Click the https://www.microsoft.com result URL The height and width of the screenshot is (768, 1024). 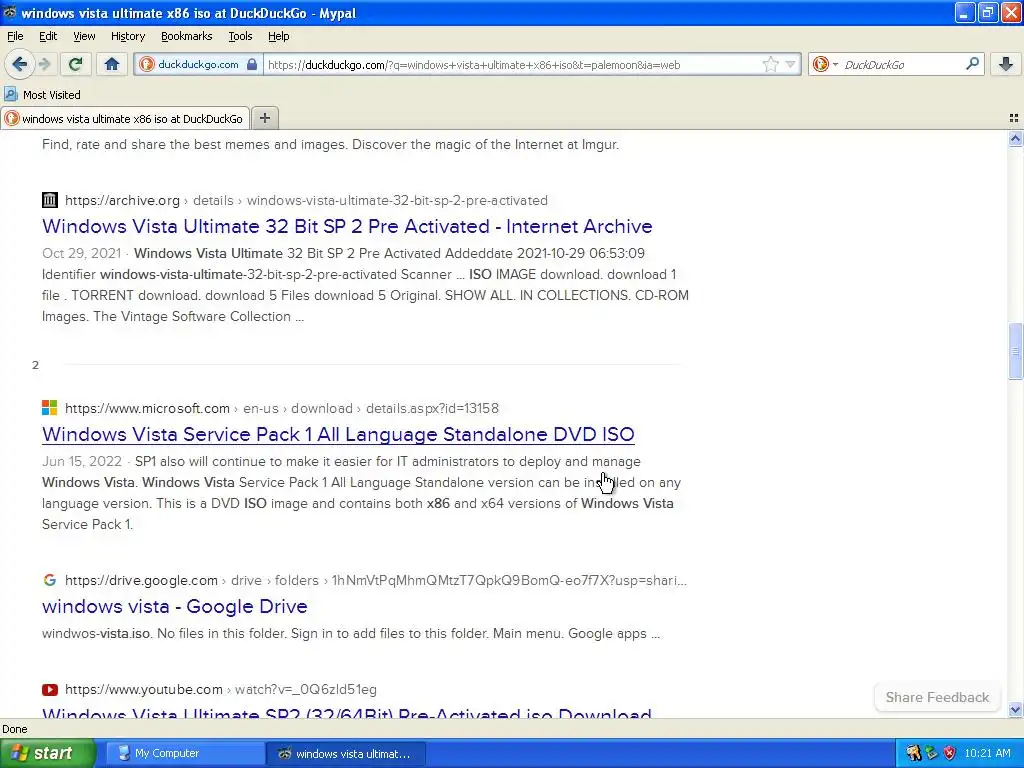pos(147,409)
